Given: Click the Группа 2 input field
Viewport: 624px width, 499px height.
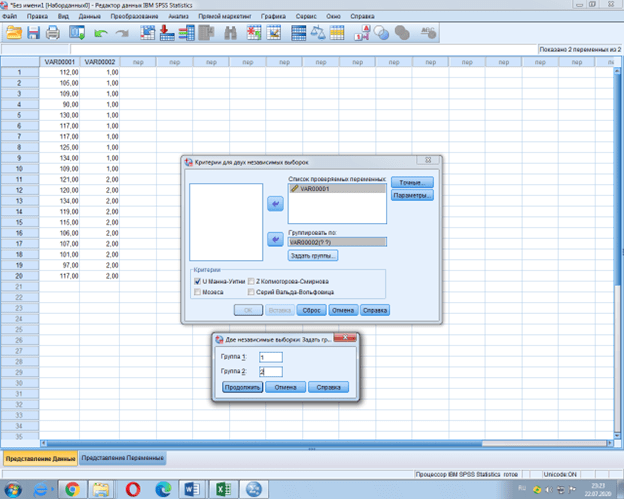Looking at the screenshot, I should (271, 372).
